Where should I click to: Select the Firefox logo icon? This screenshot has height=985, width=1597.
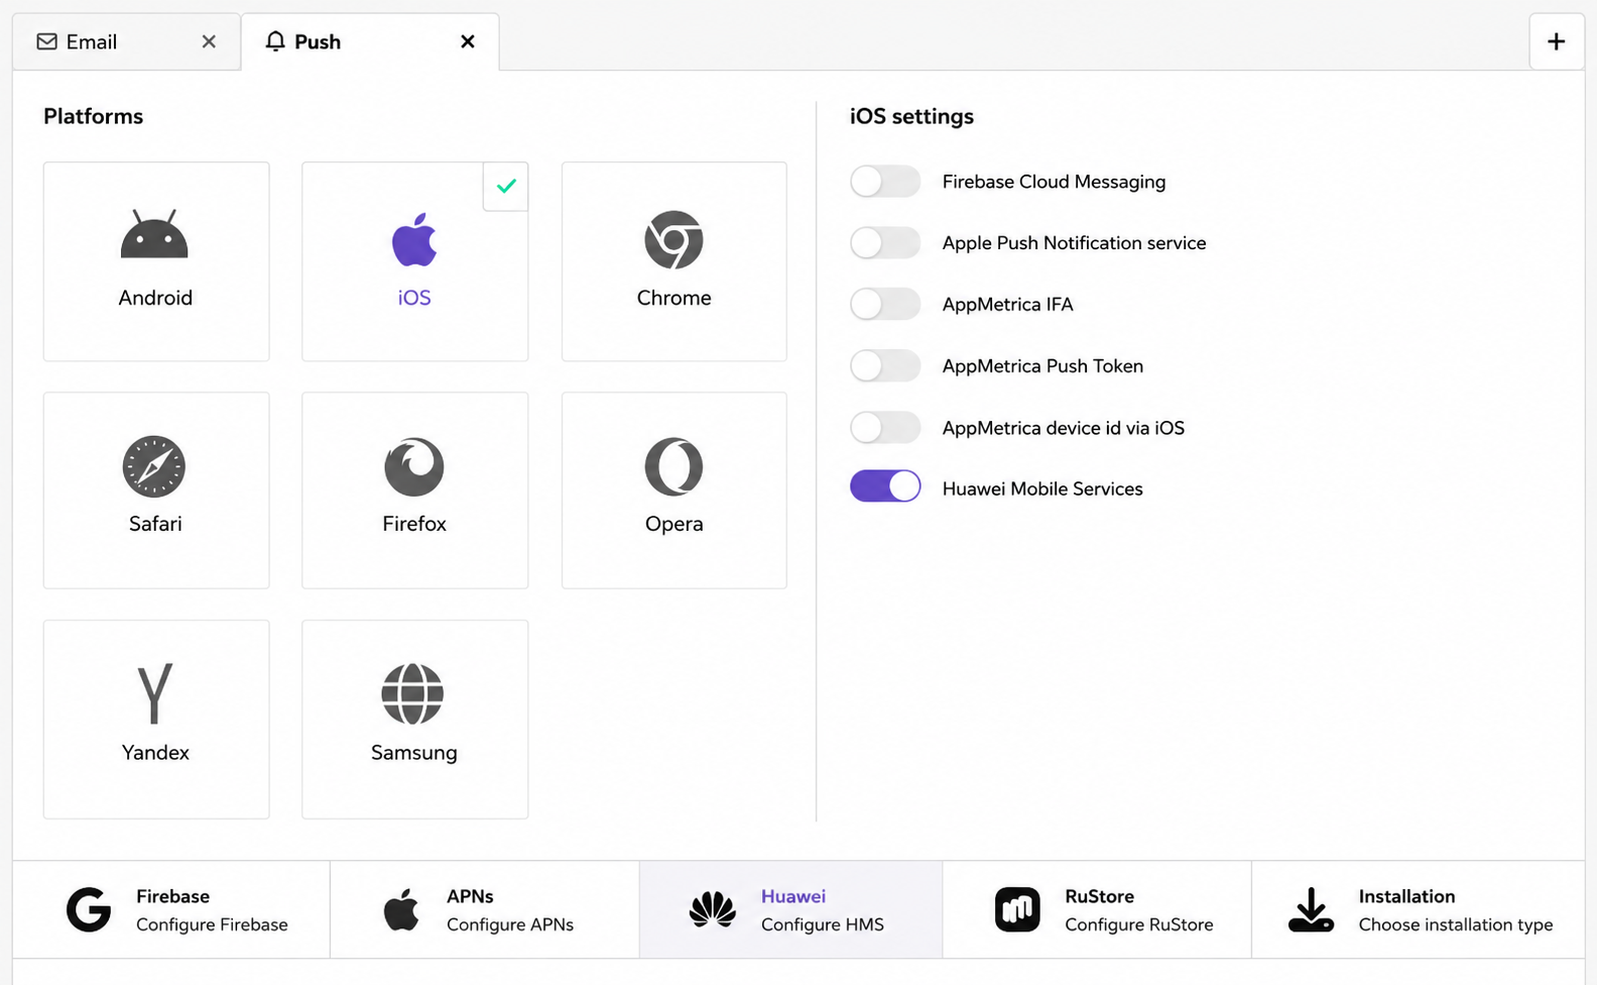click(414, 466)
